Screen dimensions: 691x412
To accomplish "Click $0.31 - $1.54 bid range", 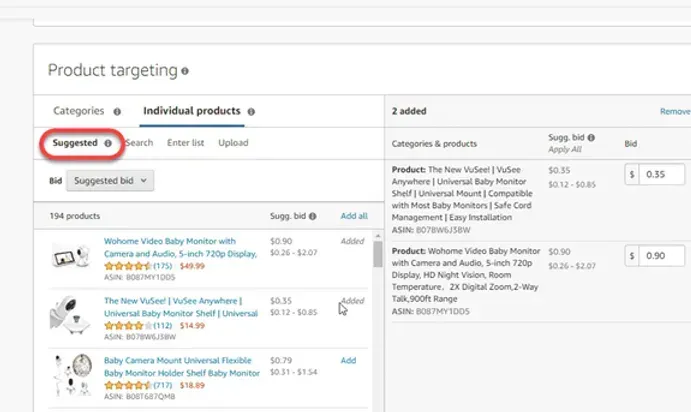I will 293,372.
